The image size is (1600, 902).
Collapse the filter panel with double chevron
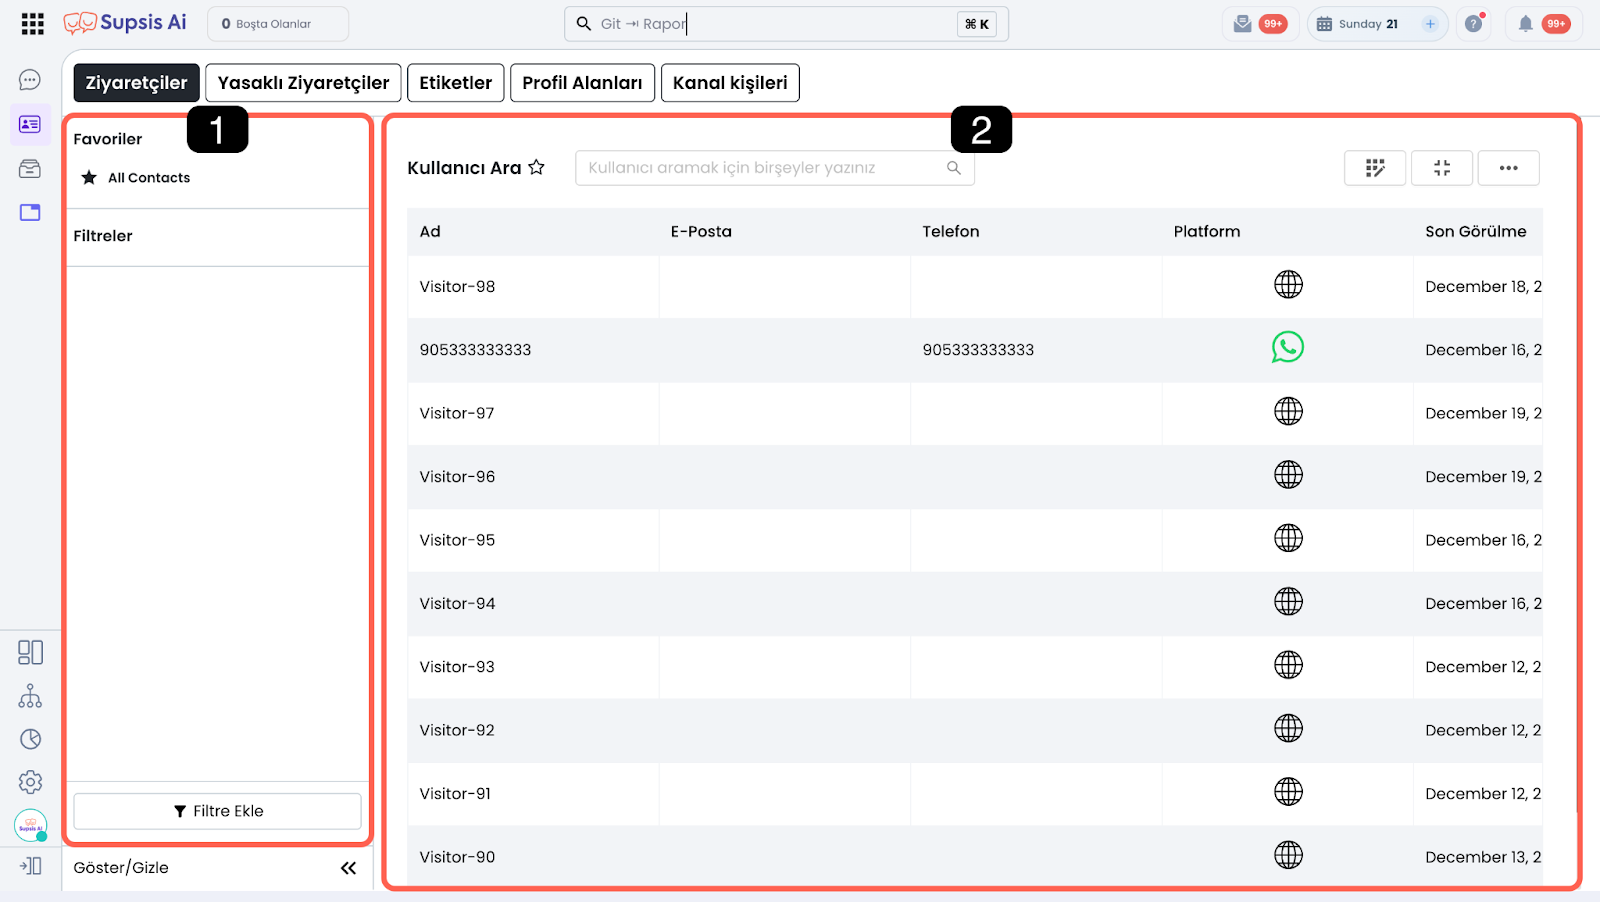coord(348,868)
